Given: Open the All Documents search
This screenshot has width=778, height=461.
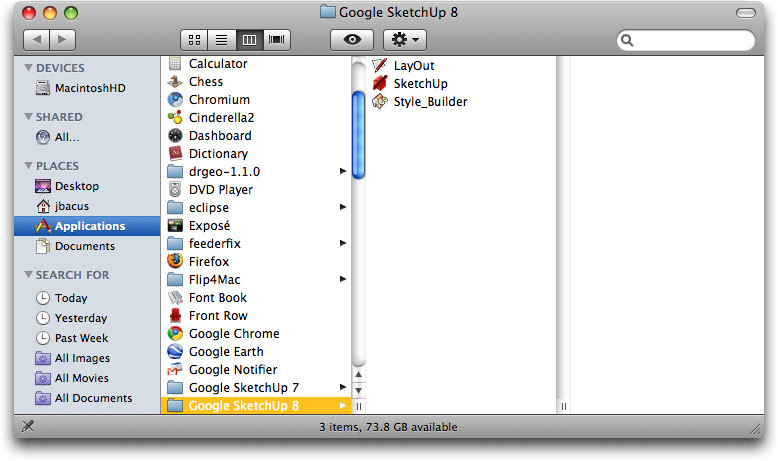Looking at the screenshot, I should click(x=84, y=398).
